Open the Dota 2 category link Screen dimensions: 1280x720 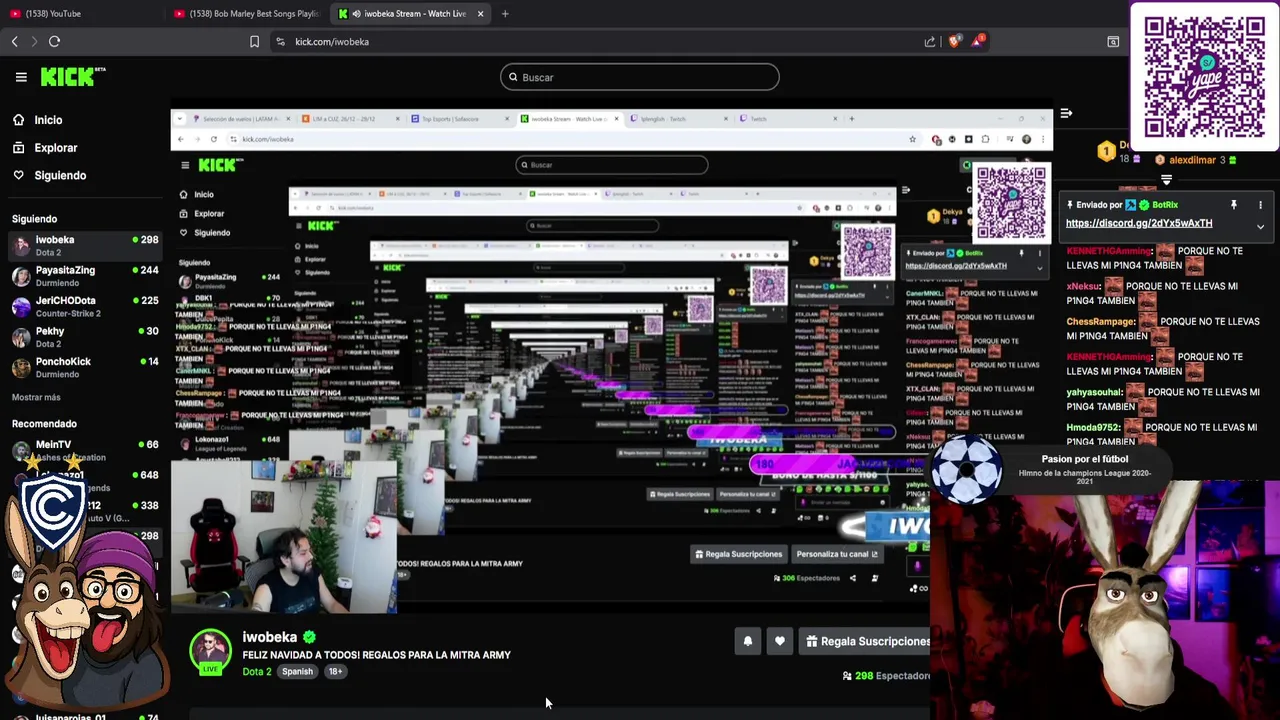257,671
